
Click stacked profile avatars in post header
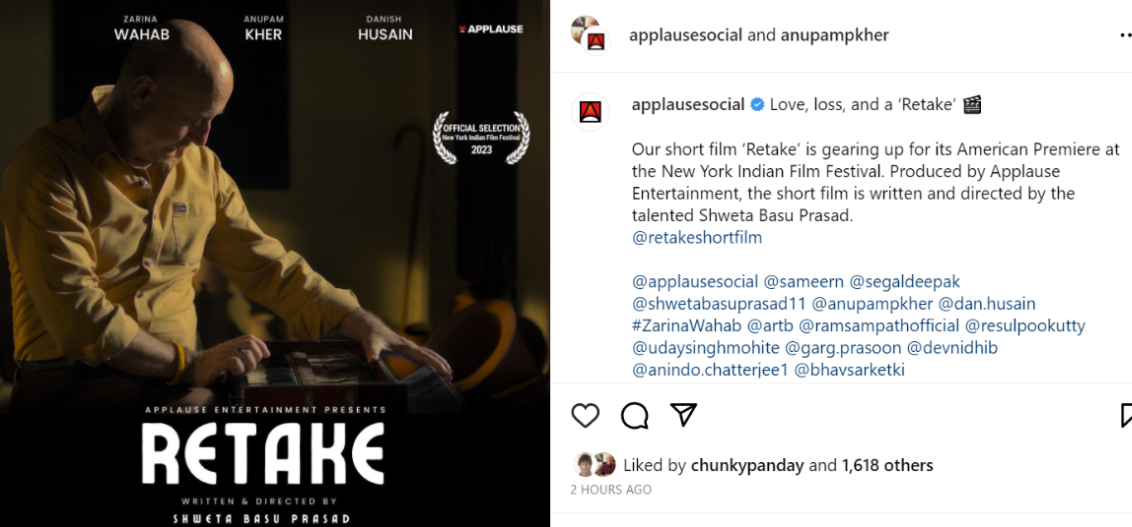pos(591,35)
